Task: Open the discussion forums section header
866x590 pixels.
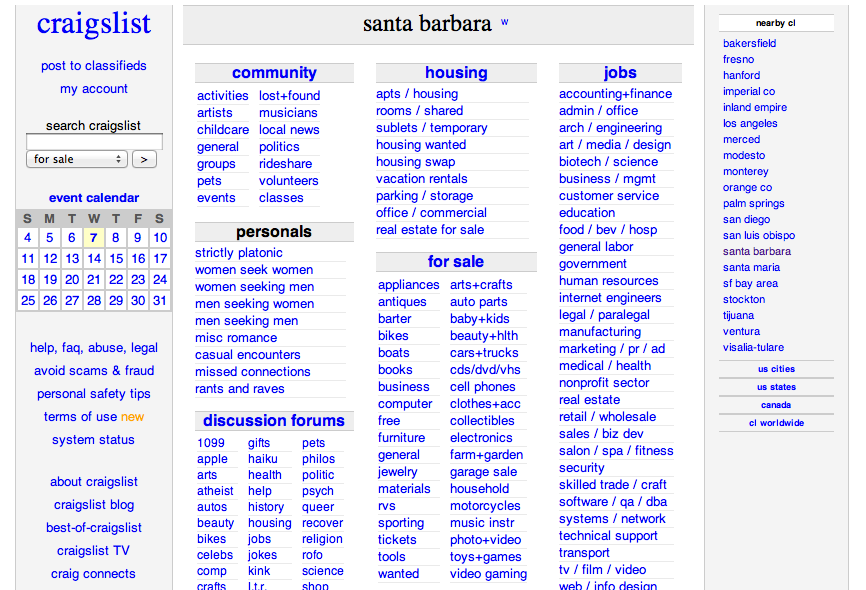Action: (x=274, y=420)
